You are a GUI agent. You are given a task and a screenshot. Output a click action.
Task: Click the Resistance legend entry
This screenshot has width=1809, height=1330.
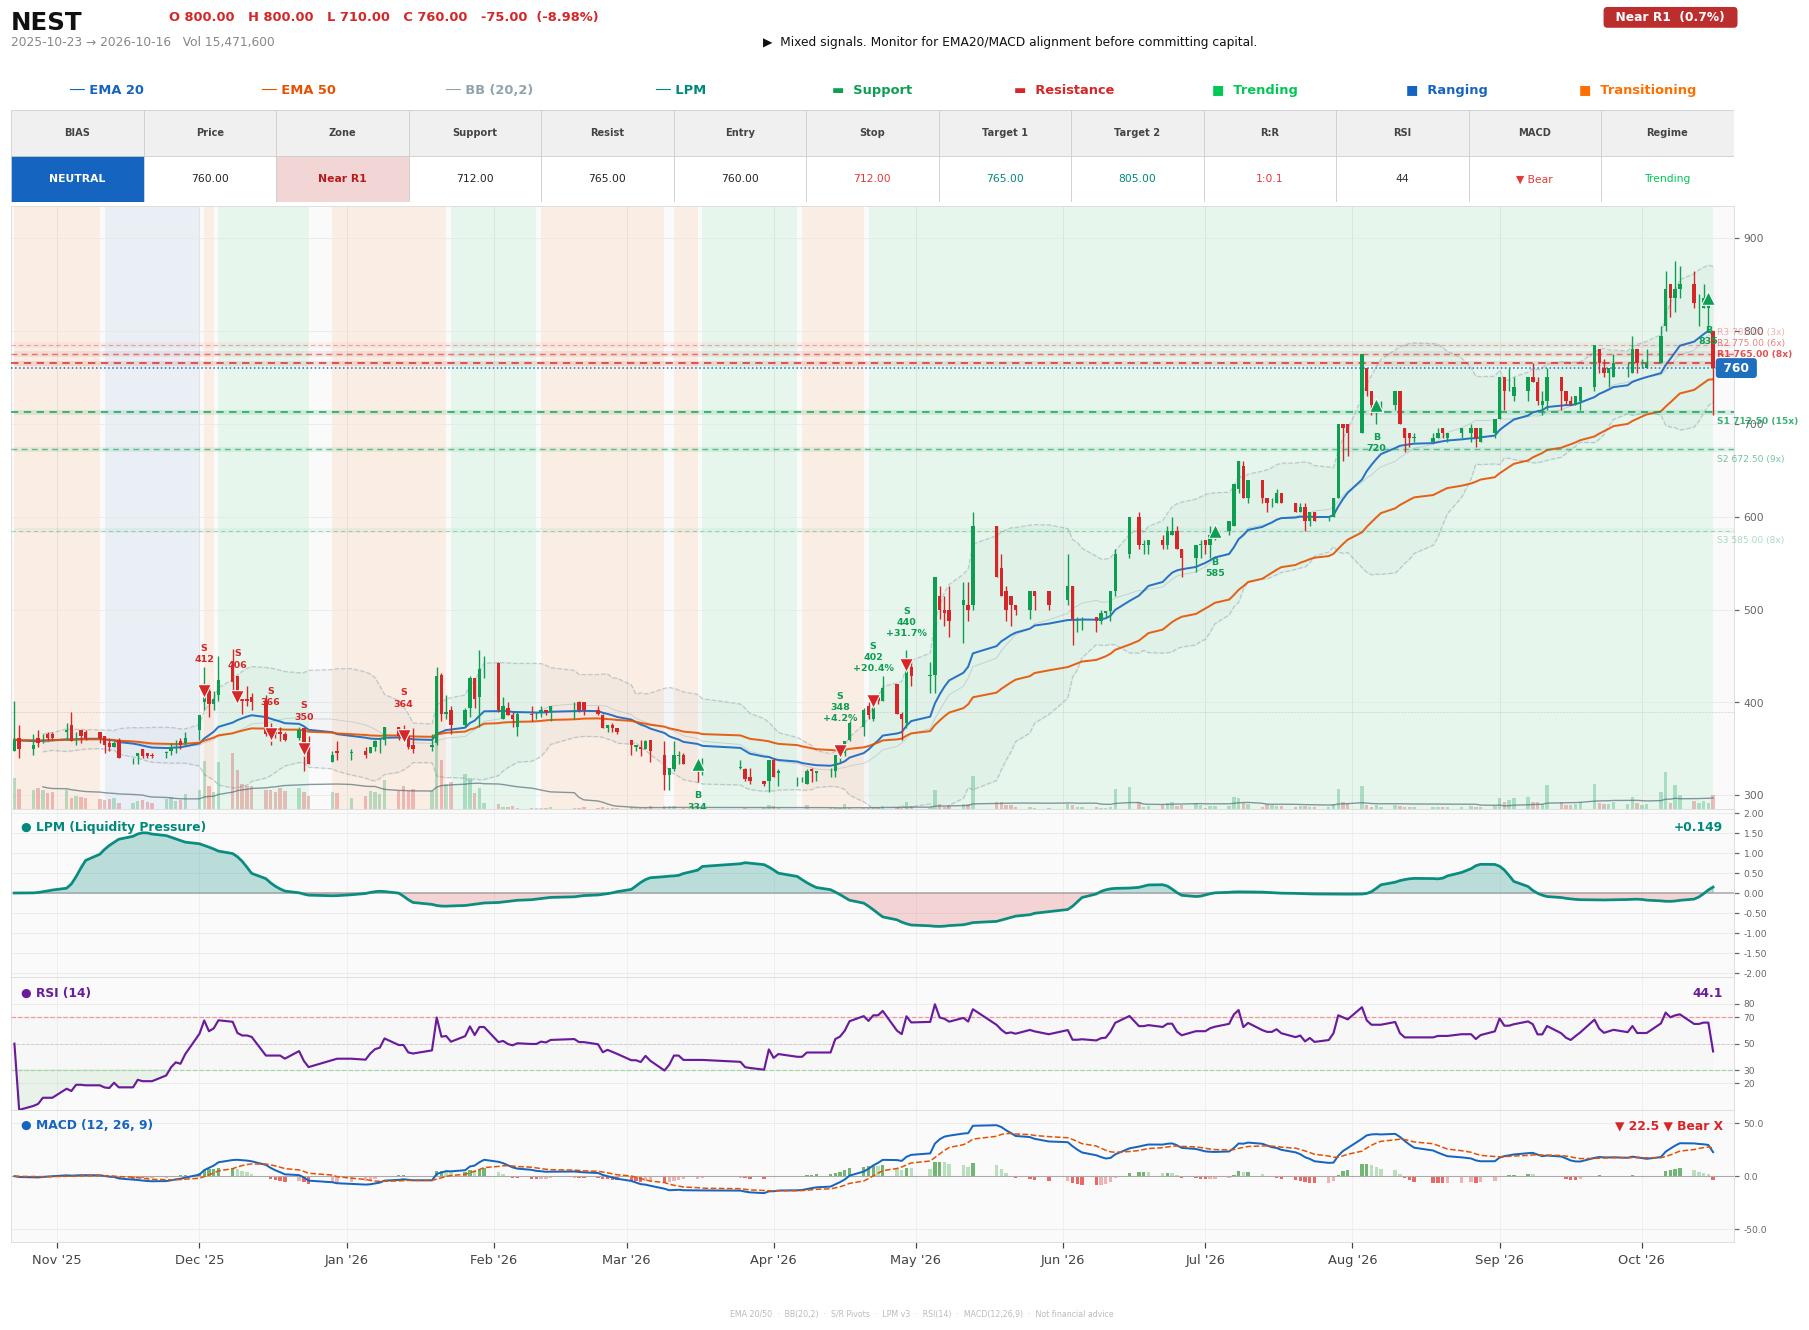click(x=1064, y=90)
